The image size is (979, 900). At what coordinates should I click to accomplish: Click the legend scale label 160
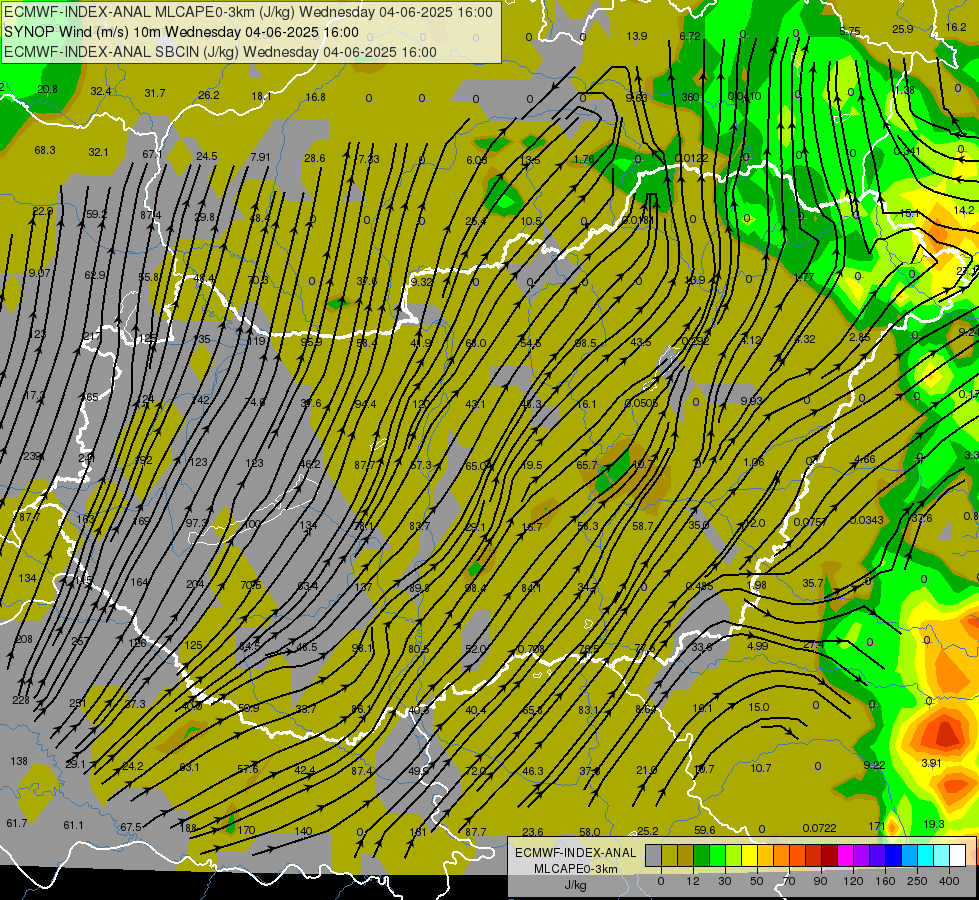[x=885, y=881]
